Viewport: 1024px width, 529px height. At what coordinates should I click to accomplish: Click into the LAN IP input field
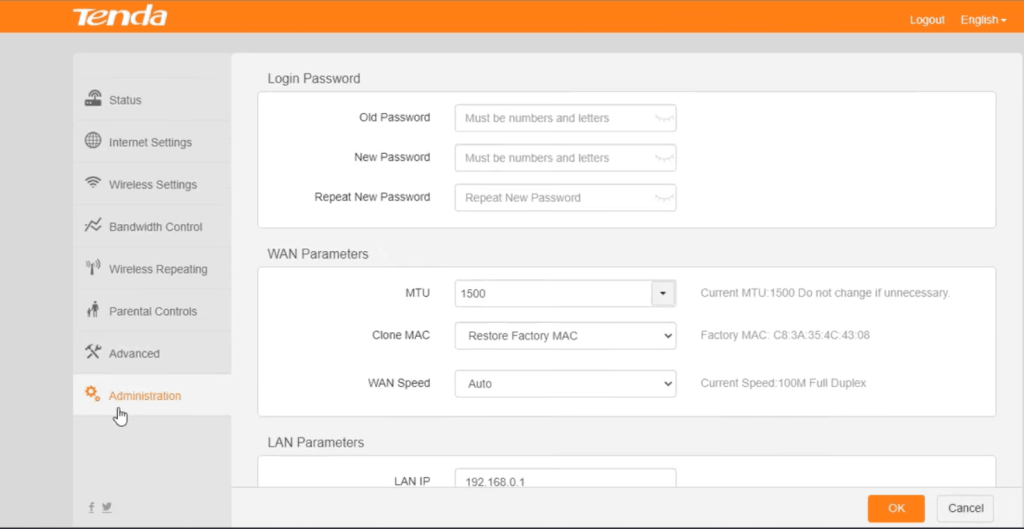565,480
